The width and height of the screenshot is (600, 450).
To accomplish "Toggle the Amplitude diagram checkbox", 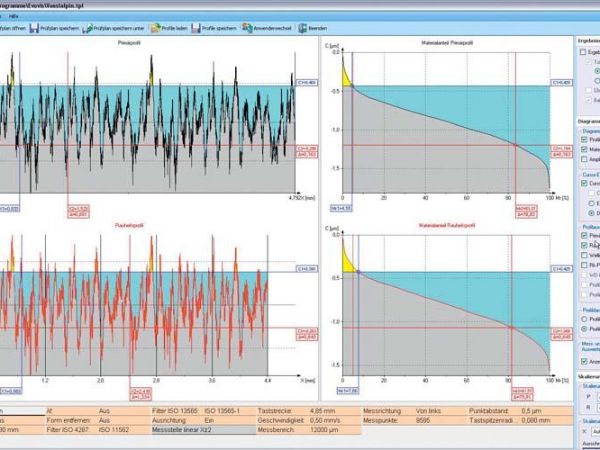I will tap(584, 159).
